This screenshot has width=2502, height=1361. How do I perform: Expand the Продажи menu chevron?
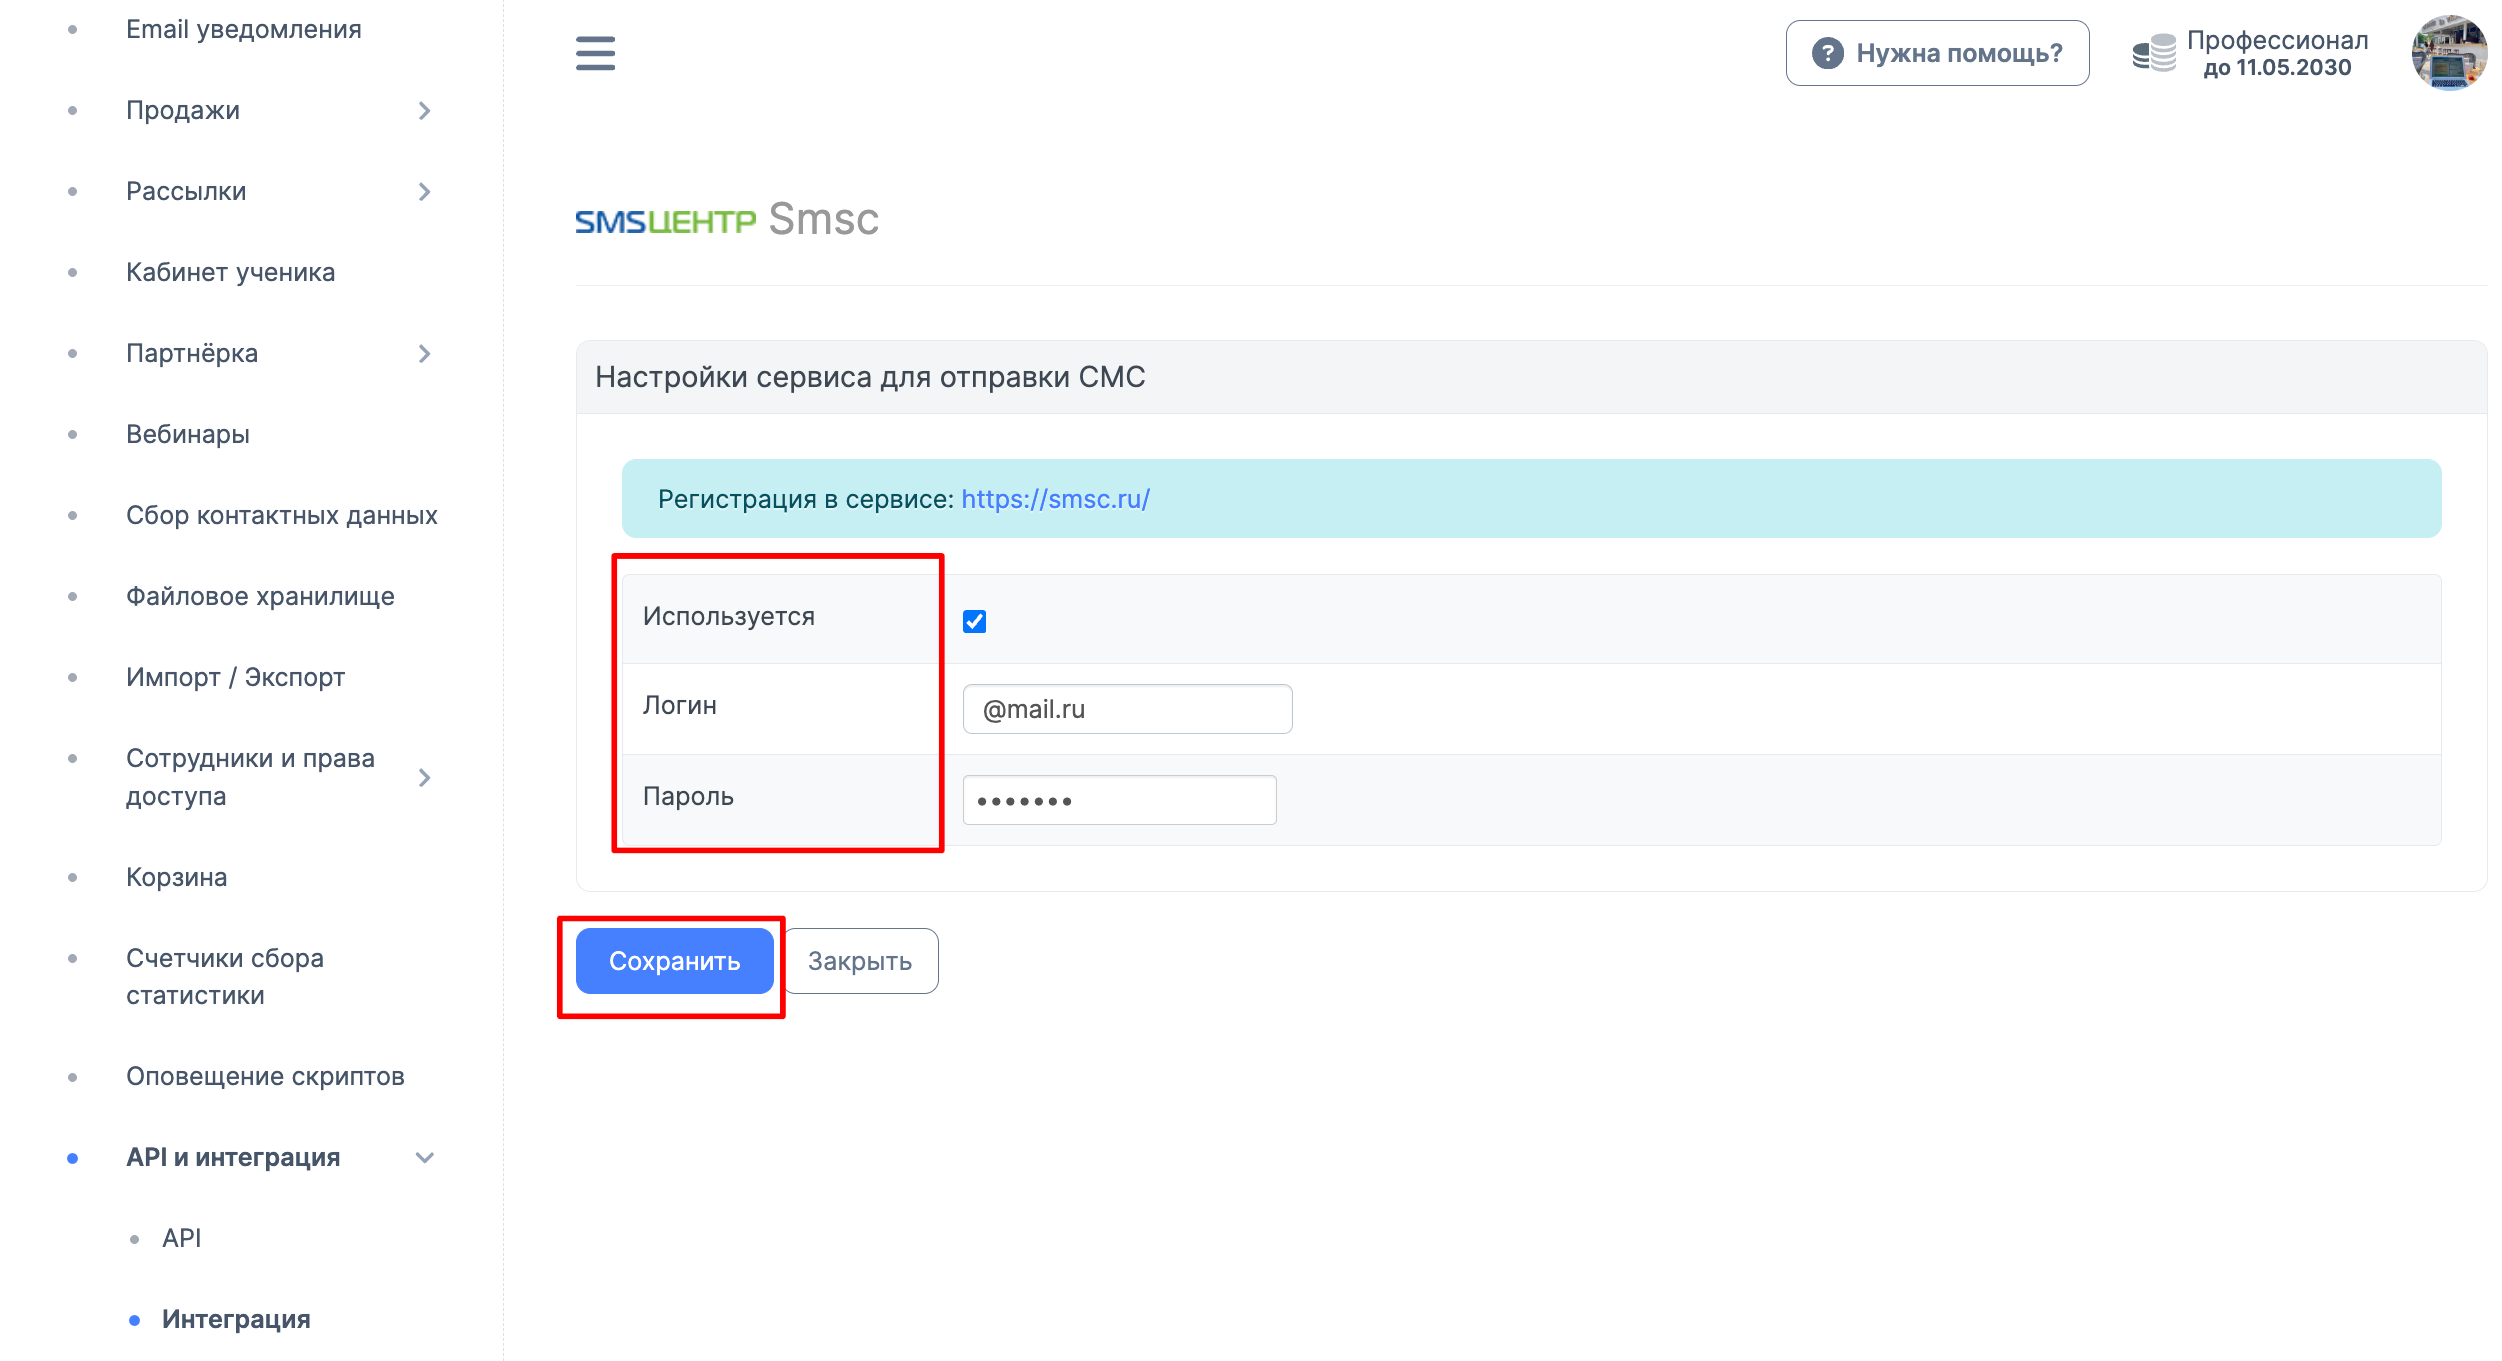tap(424, 111)
